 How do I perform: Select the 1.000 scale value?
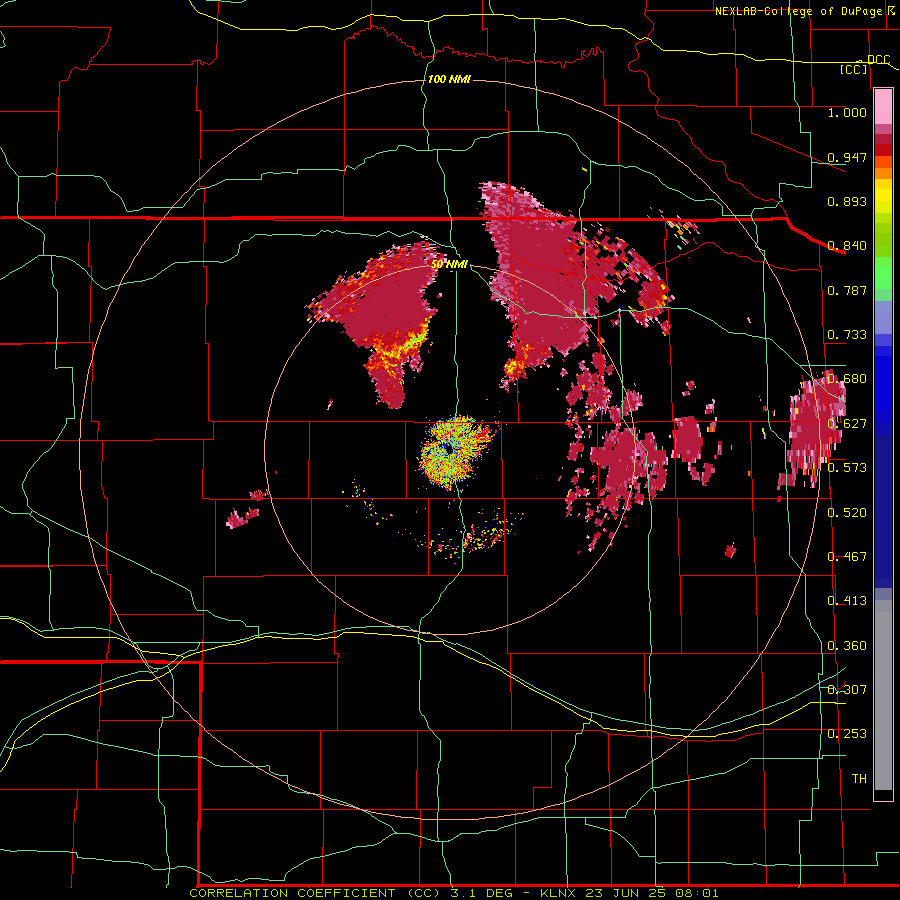pos(847,112)
